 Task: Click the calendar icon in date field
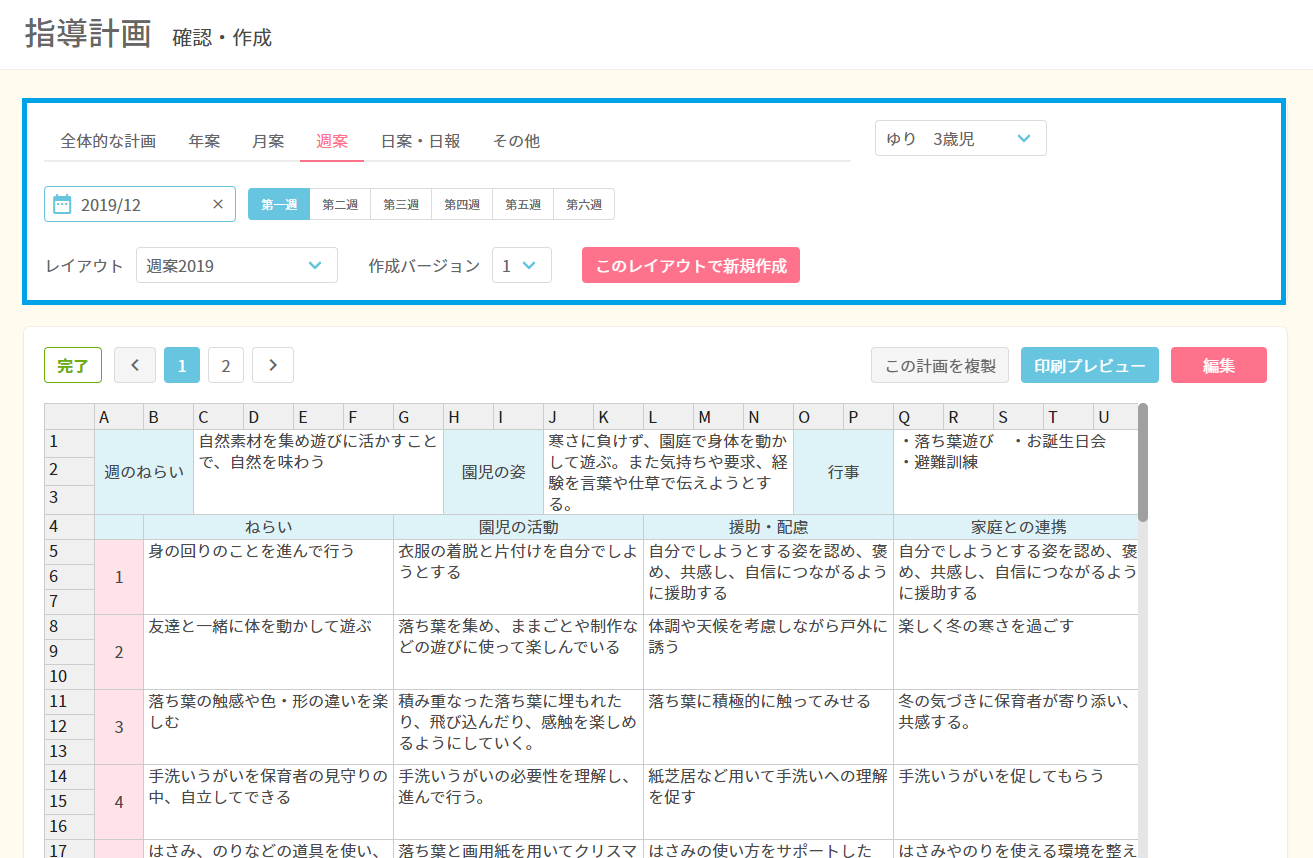(62, 204)
